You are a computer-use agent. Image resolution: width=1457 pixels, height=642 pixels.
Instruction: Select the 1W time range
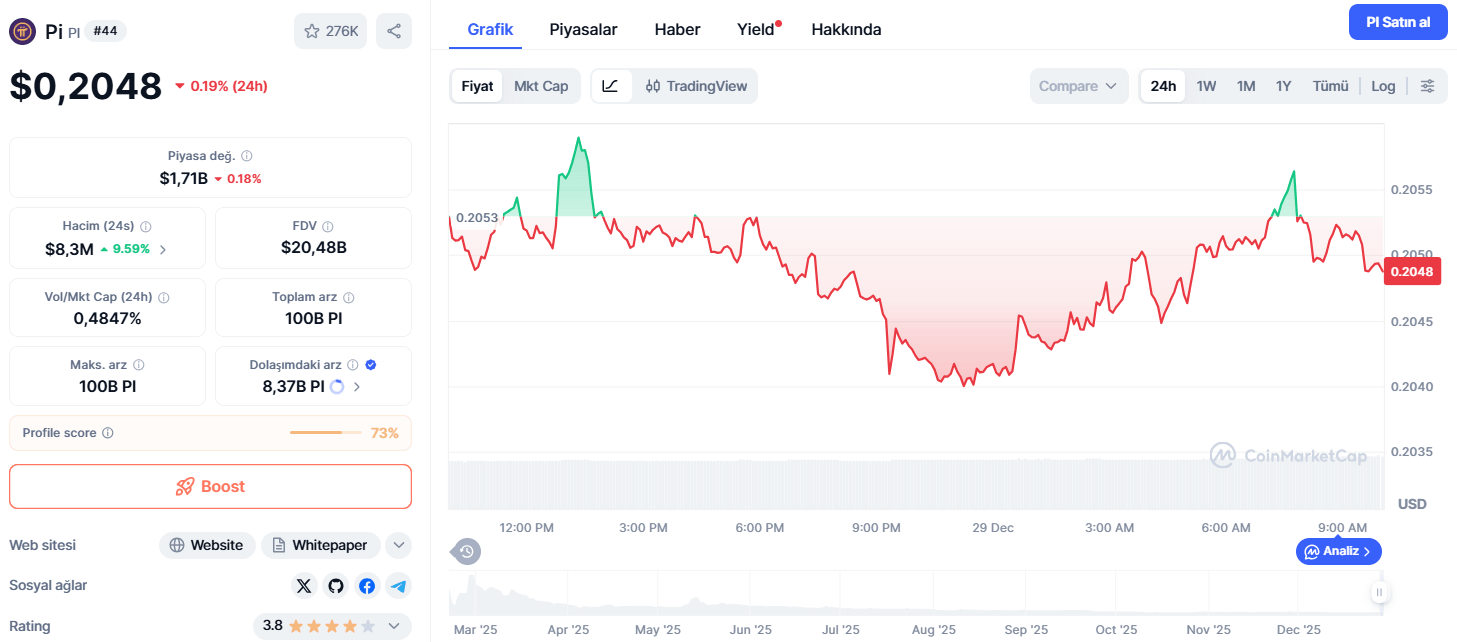click(x=1207, y=86)
